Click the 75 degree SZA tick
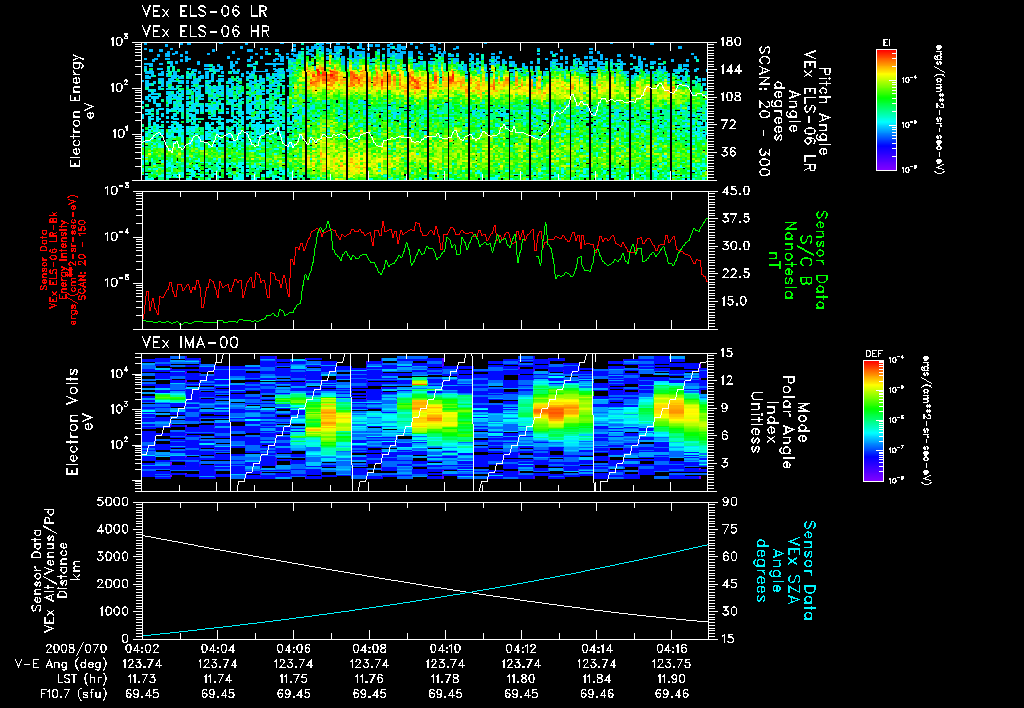1024x708 pixels. coord(730,529)
